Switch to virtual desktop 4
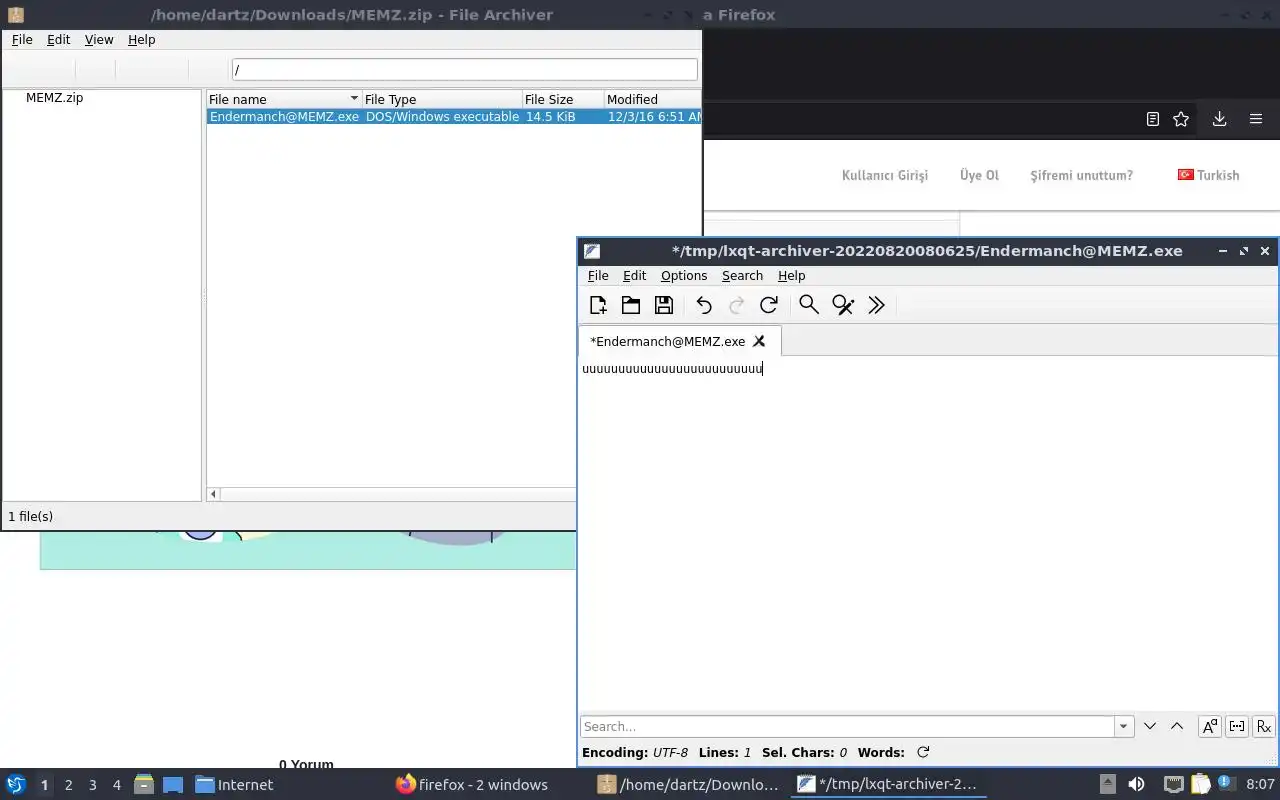 117,785
